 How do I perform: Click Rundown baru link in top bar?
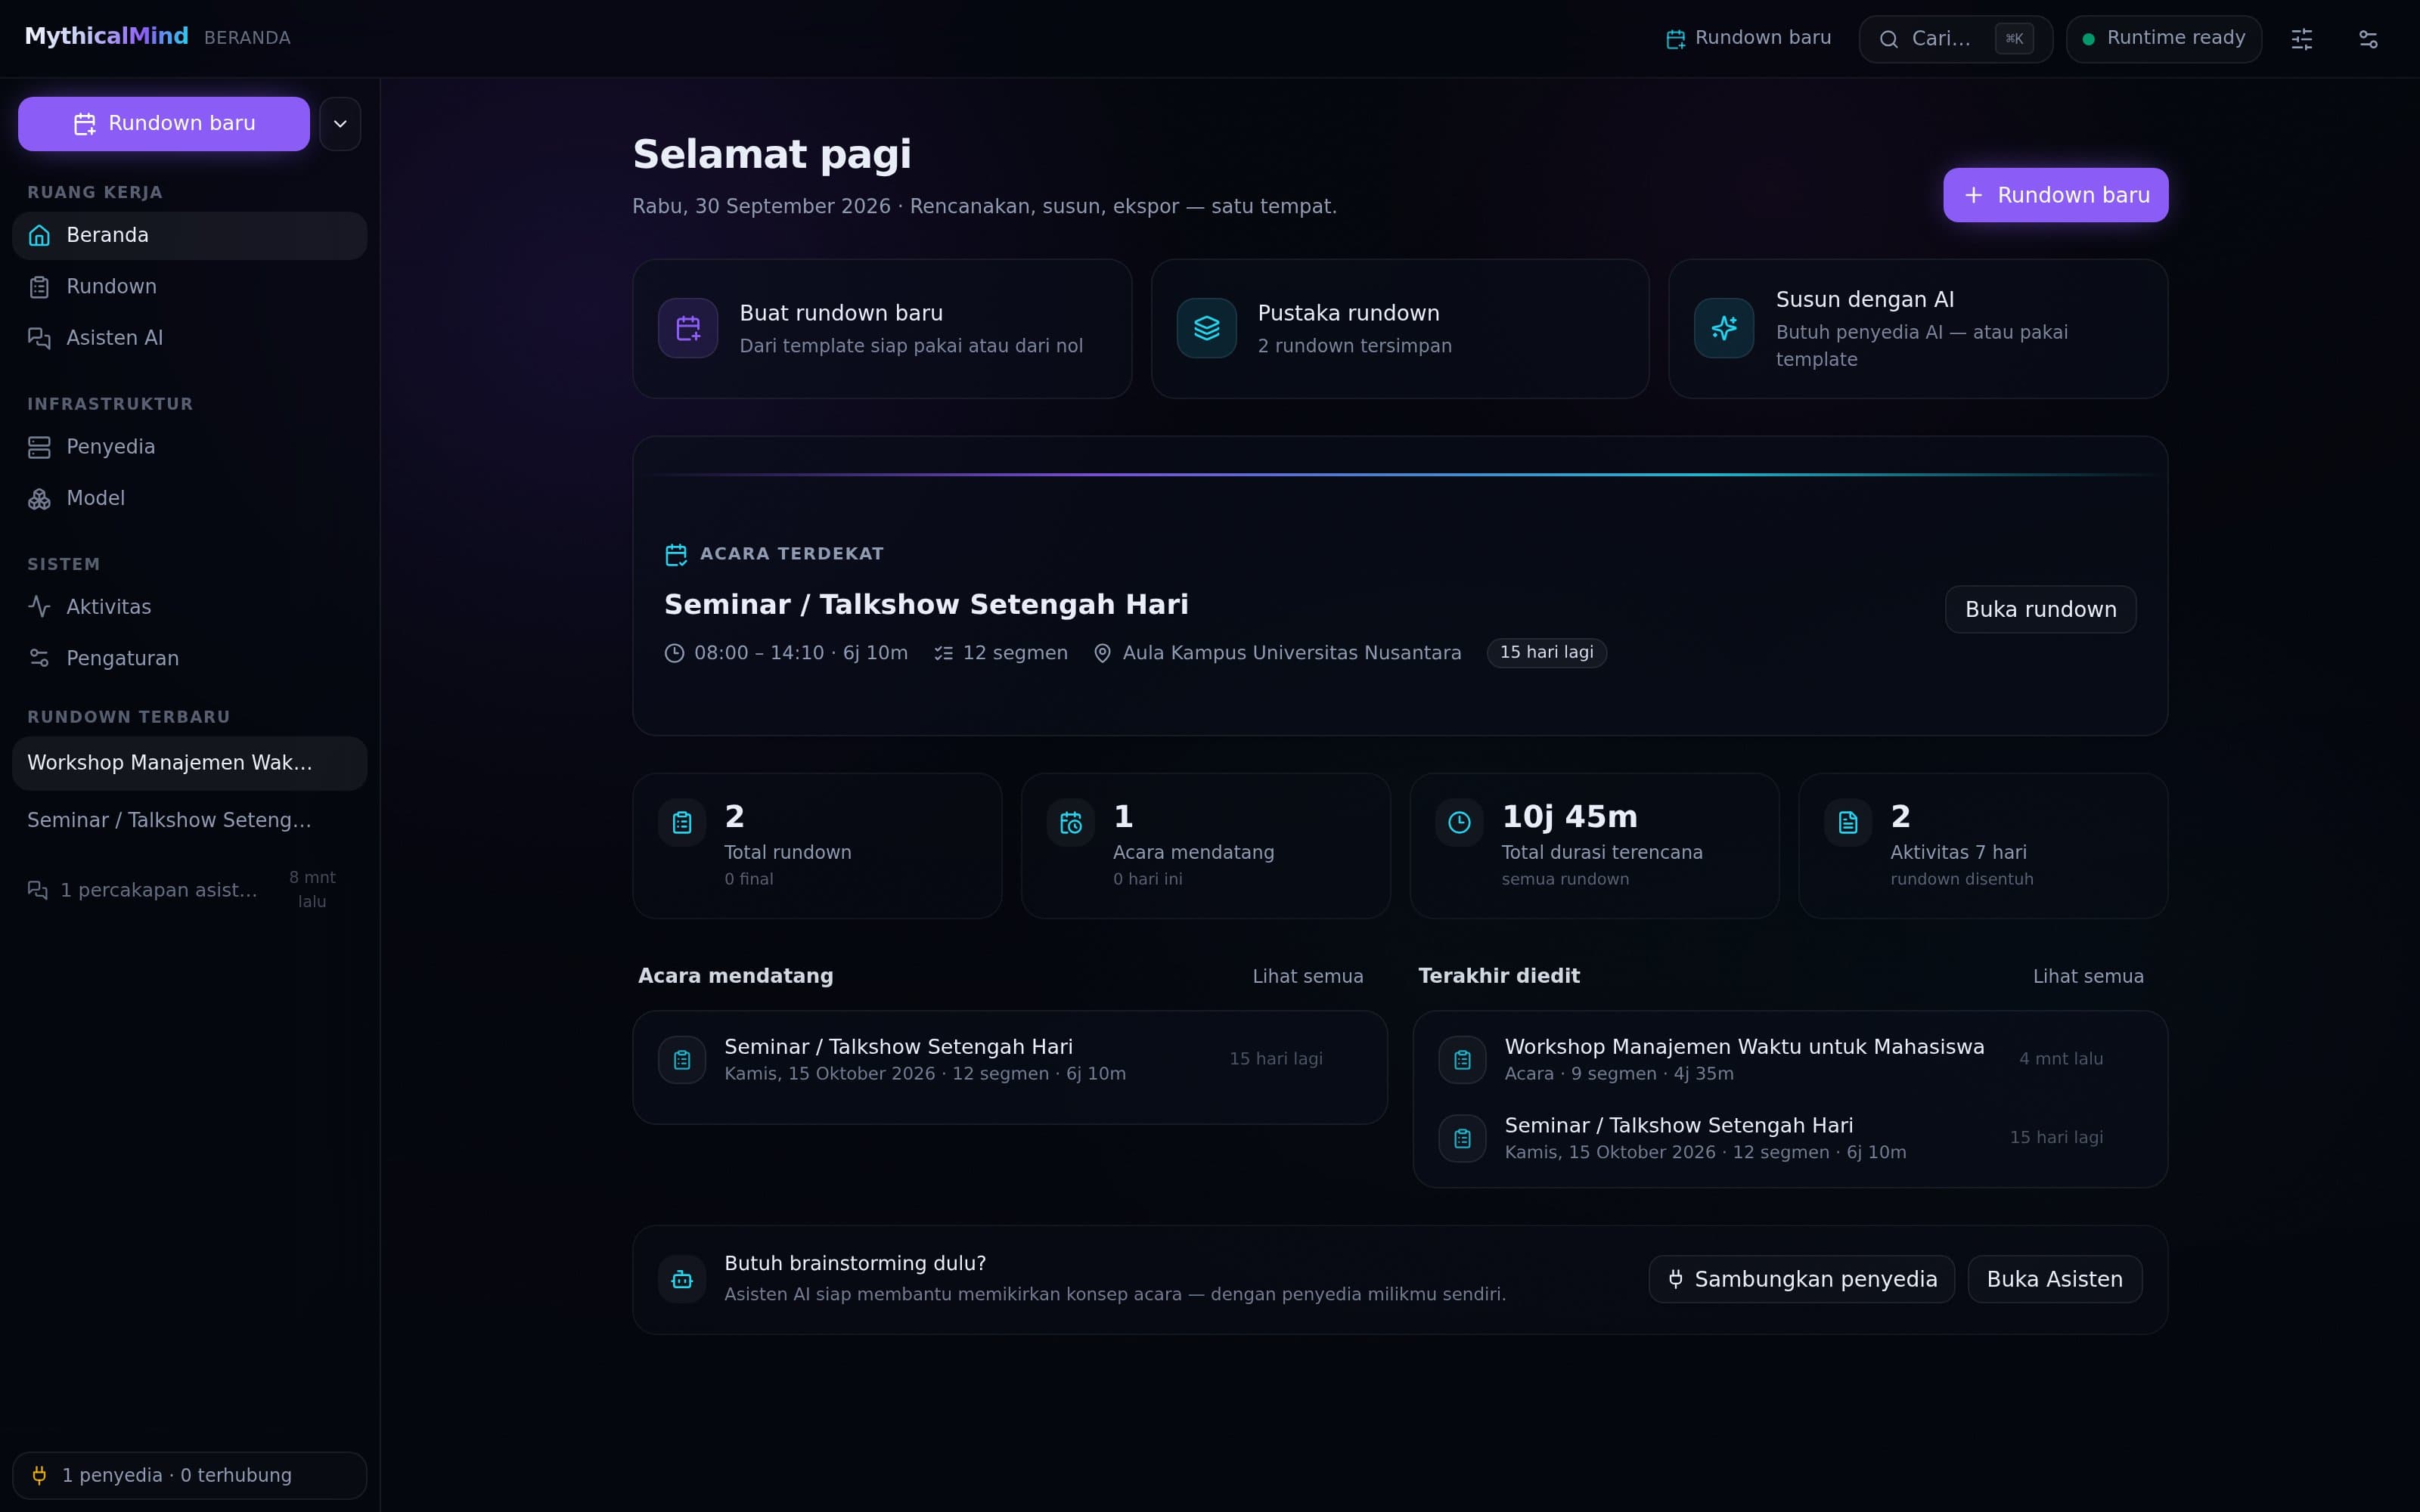[1748, 38]
